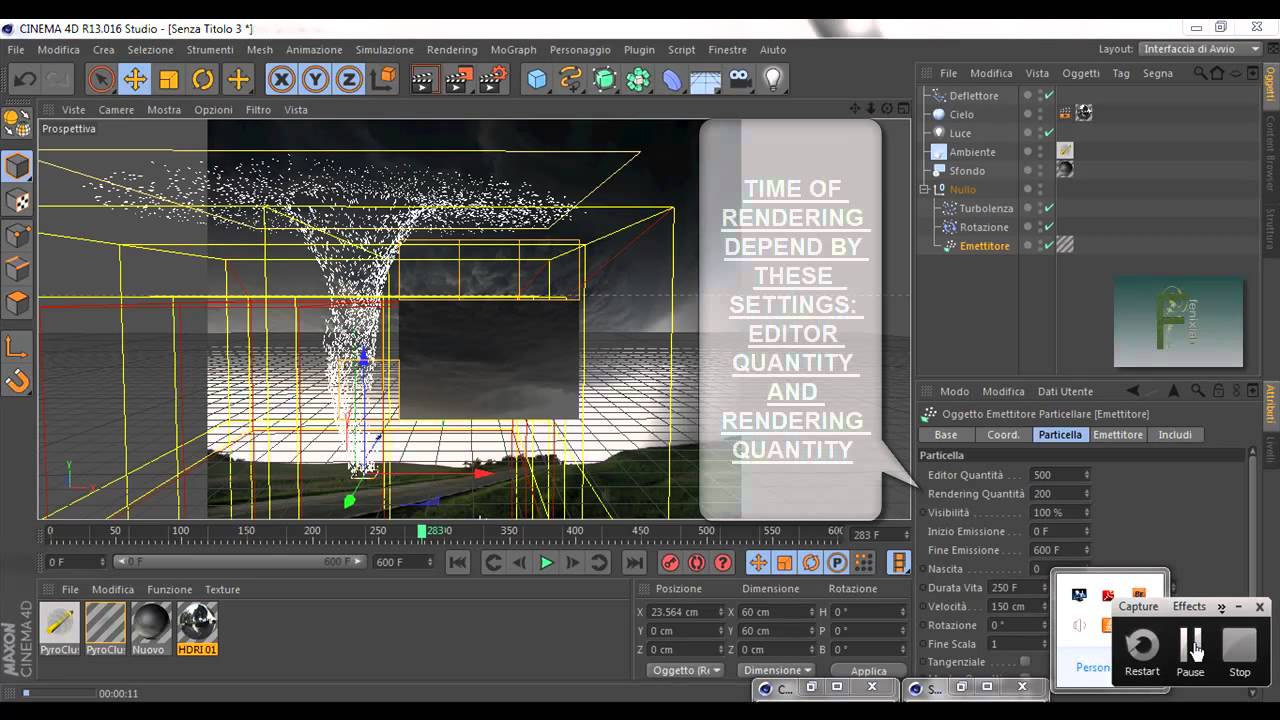Image resolution: width=1280 pixels, height=720 pixels.
Task: Click the Enable Snap magnet icon
Action: 18,381
